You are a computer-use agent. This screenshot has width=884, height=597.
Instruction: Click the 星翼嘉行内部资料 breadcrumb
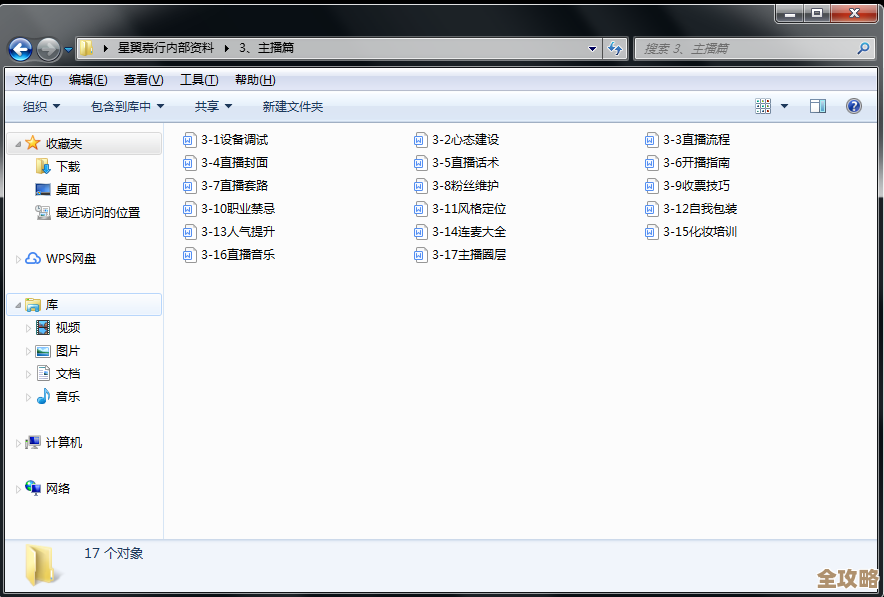[x=165, y=48]
